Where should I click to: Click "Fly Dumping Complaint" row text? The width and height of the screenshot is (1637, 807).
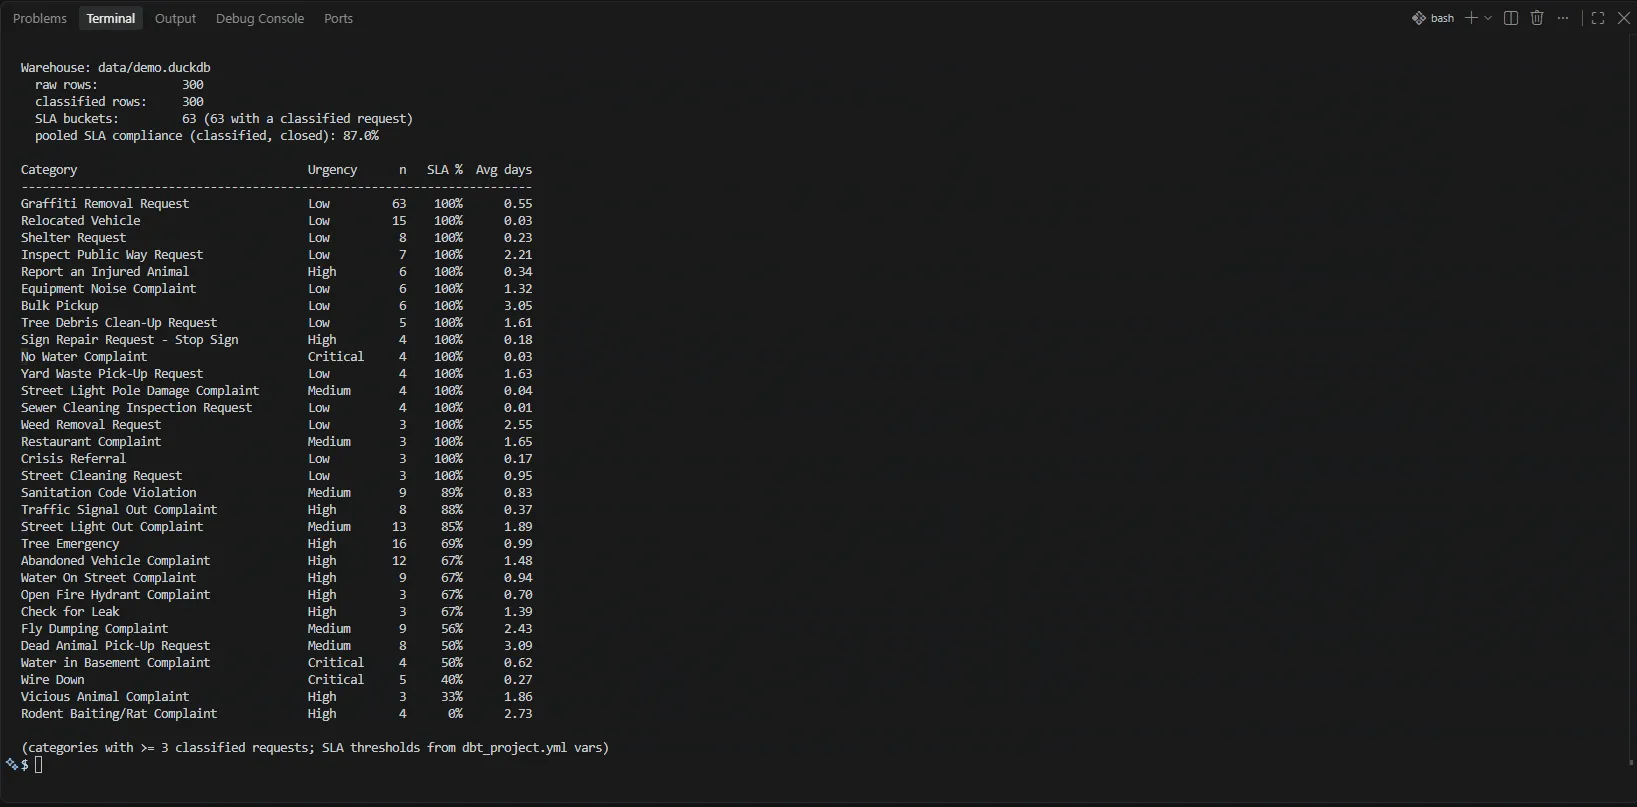click(x=95, y=629)
